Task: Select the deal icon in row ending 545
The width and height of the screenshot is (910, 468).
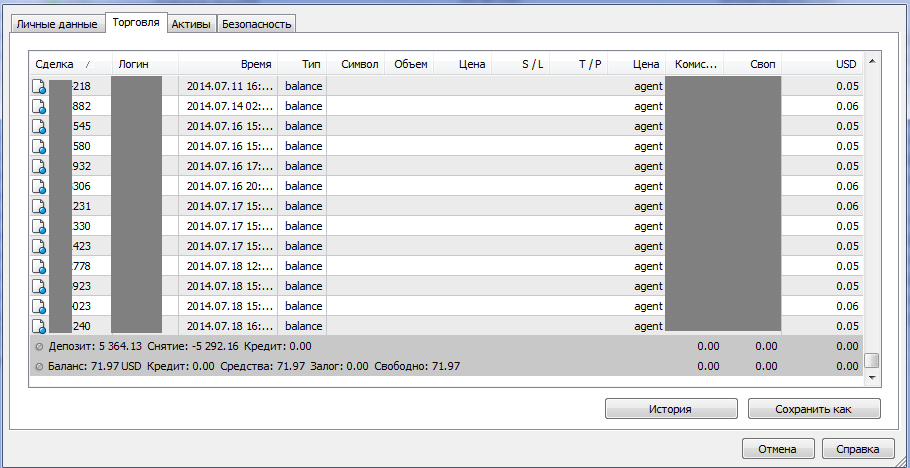Action: click(x=39, y=127)
